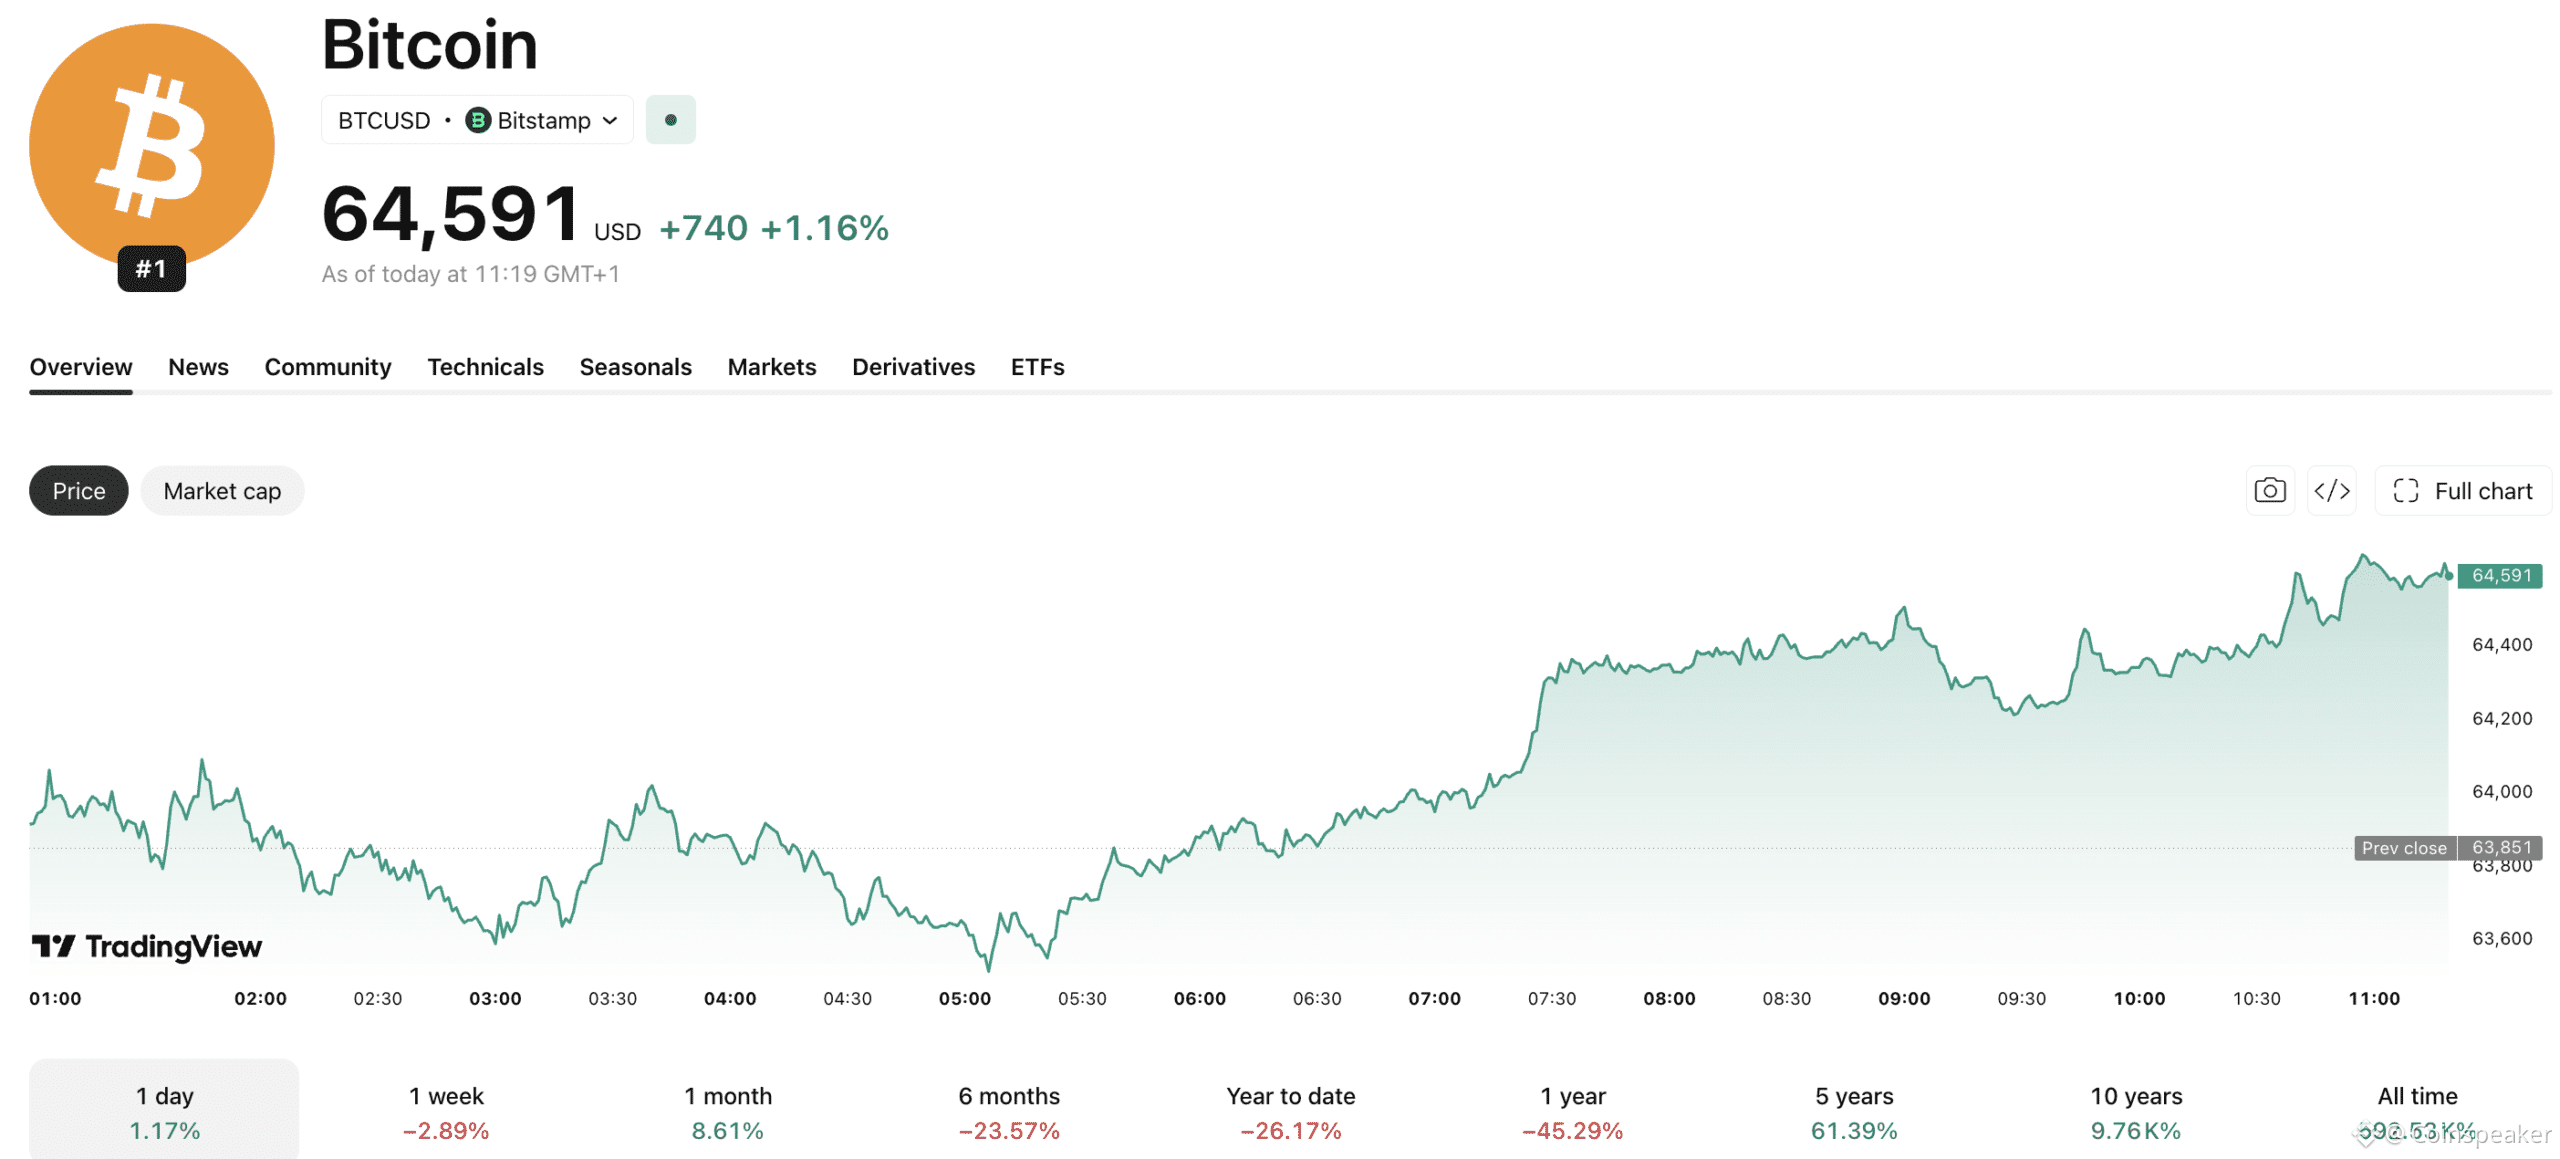Select the 1 month time range
The width and height of the screenshot is (2560, 1159).
[x=727, y=1113]
